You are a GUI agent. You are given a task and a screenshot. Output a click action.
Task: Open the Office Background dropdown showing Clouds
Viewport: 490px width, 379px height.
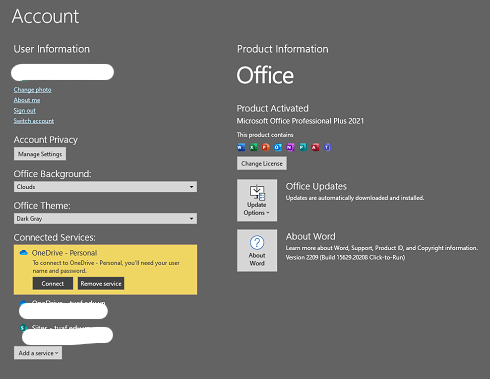[105, 187]
